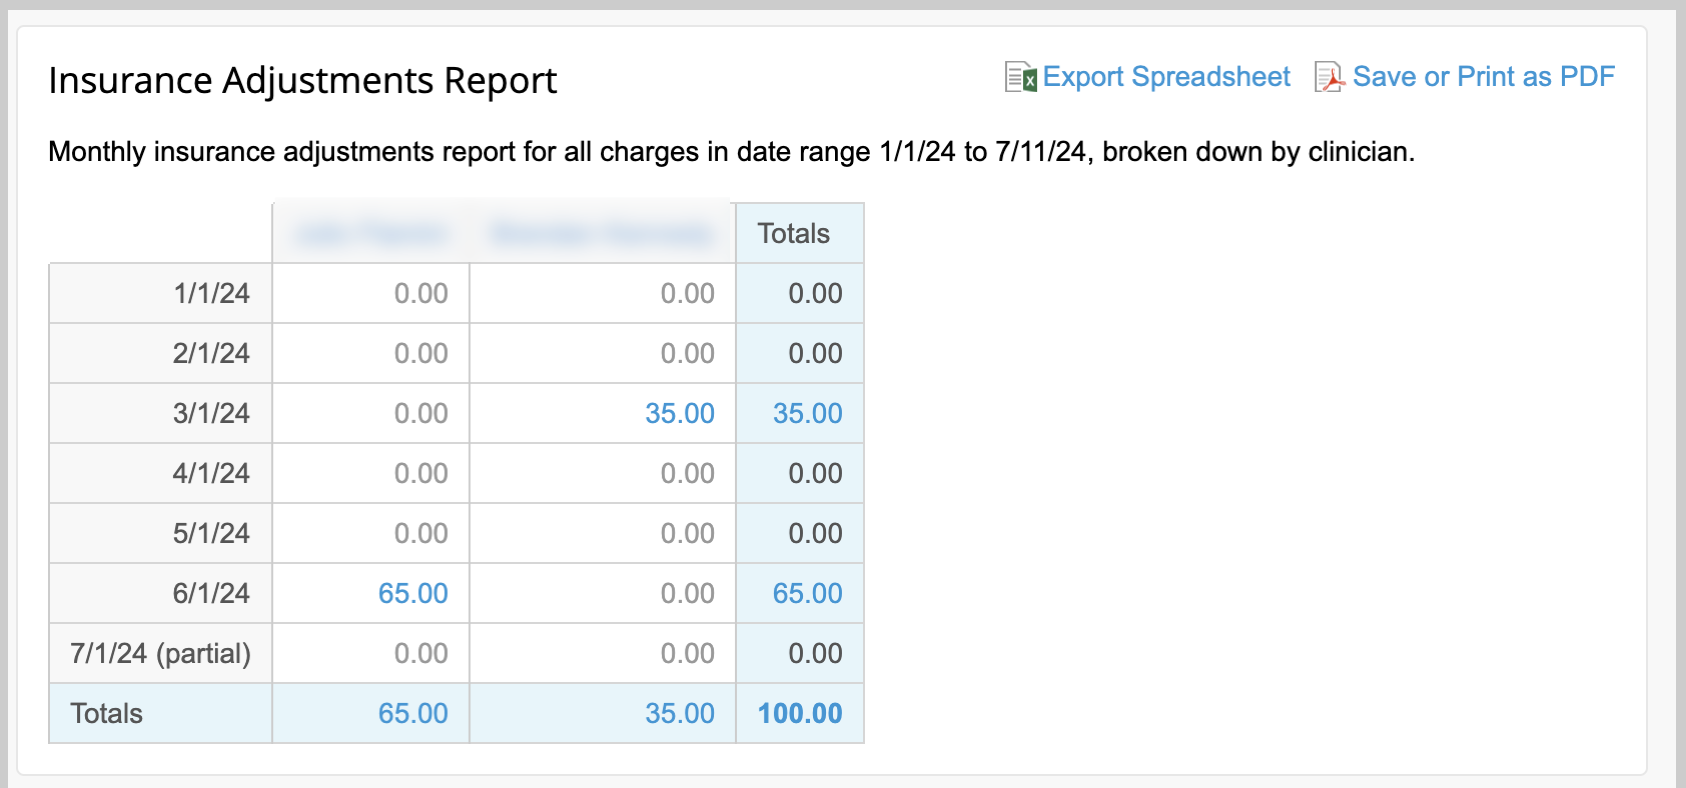Click the 0.00 total for 7/1/24 (partial)
The width and height of the screenshot is (1686, 788).
[815, 653]
